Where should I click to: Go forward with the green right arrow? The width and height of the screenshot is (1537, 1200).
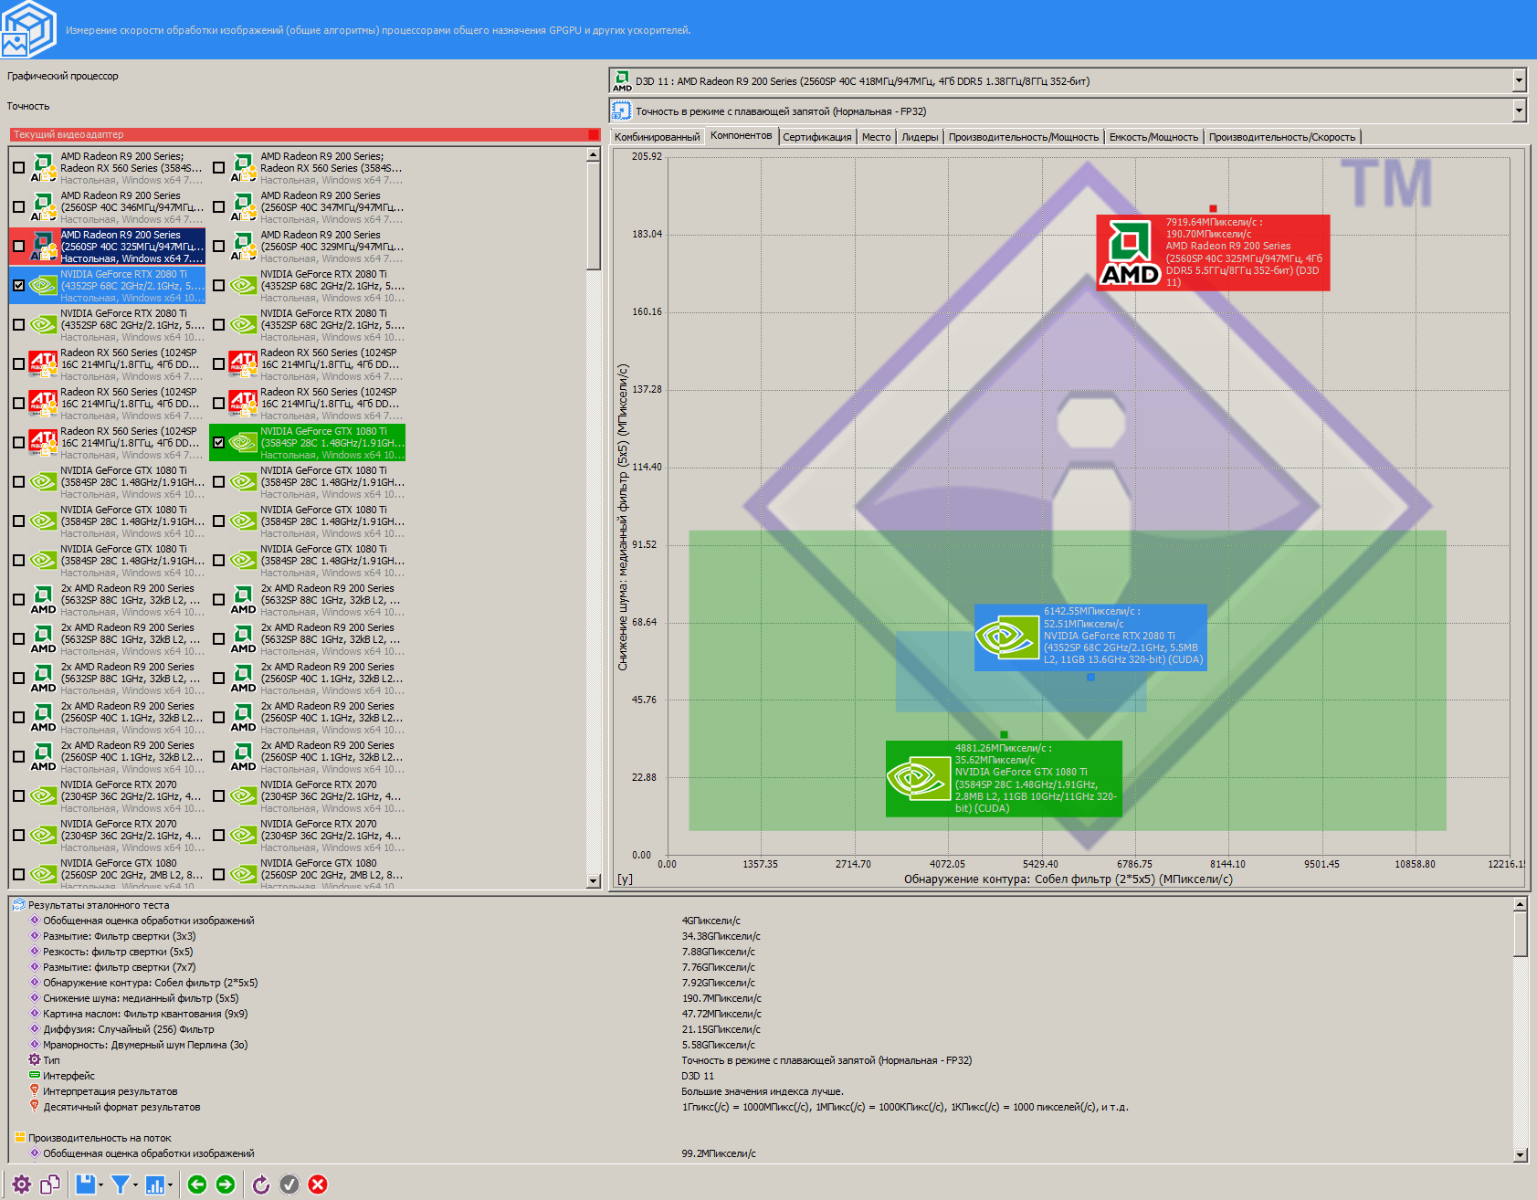pos(226,1185)
